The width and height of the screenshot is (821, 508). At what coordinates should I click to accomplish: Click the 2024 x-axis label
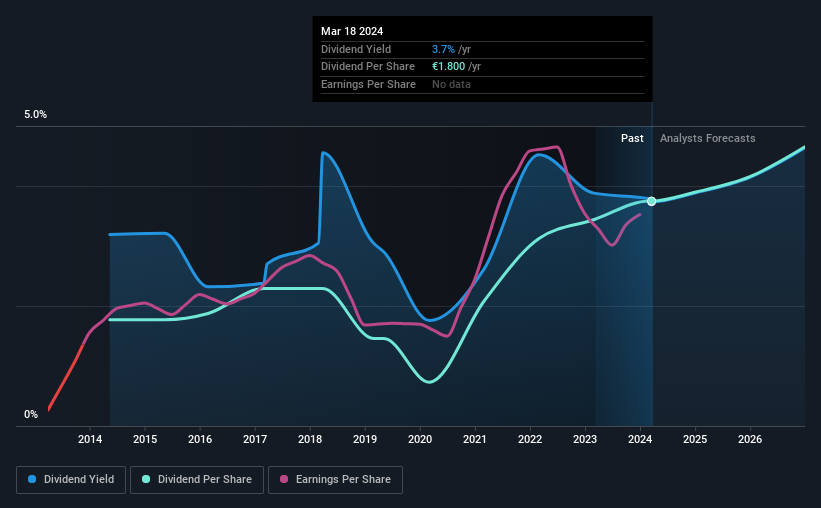tap(640, 439)
